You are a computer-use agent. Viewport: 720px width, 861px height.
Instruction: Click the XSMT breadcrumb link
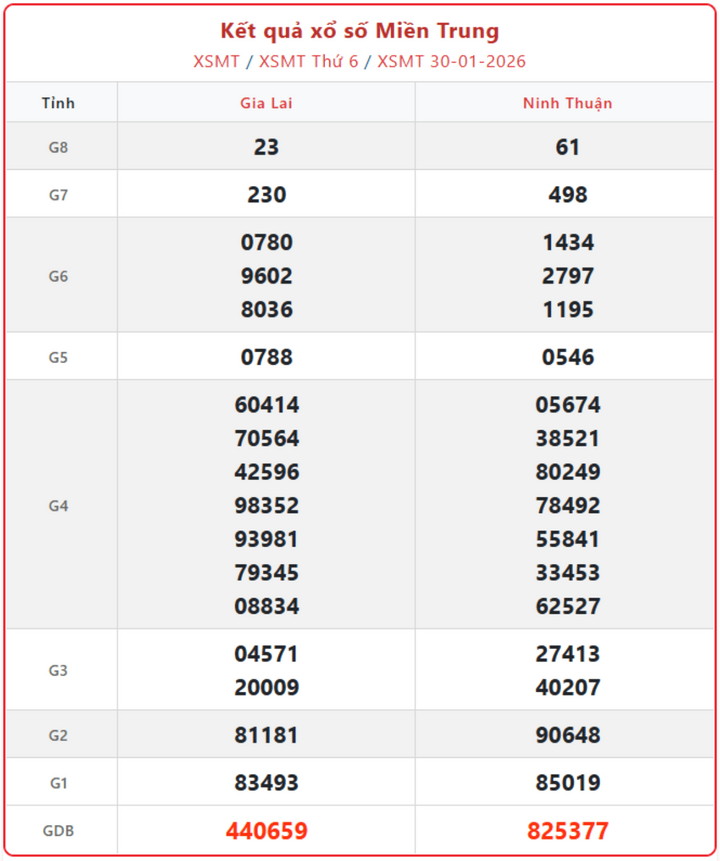point(217,61)
